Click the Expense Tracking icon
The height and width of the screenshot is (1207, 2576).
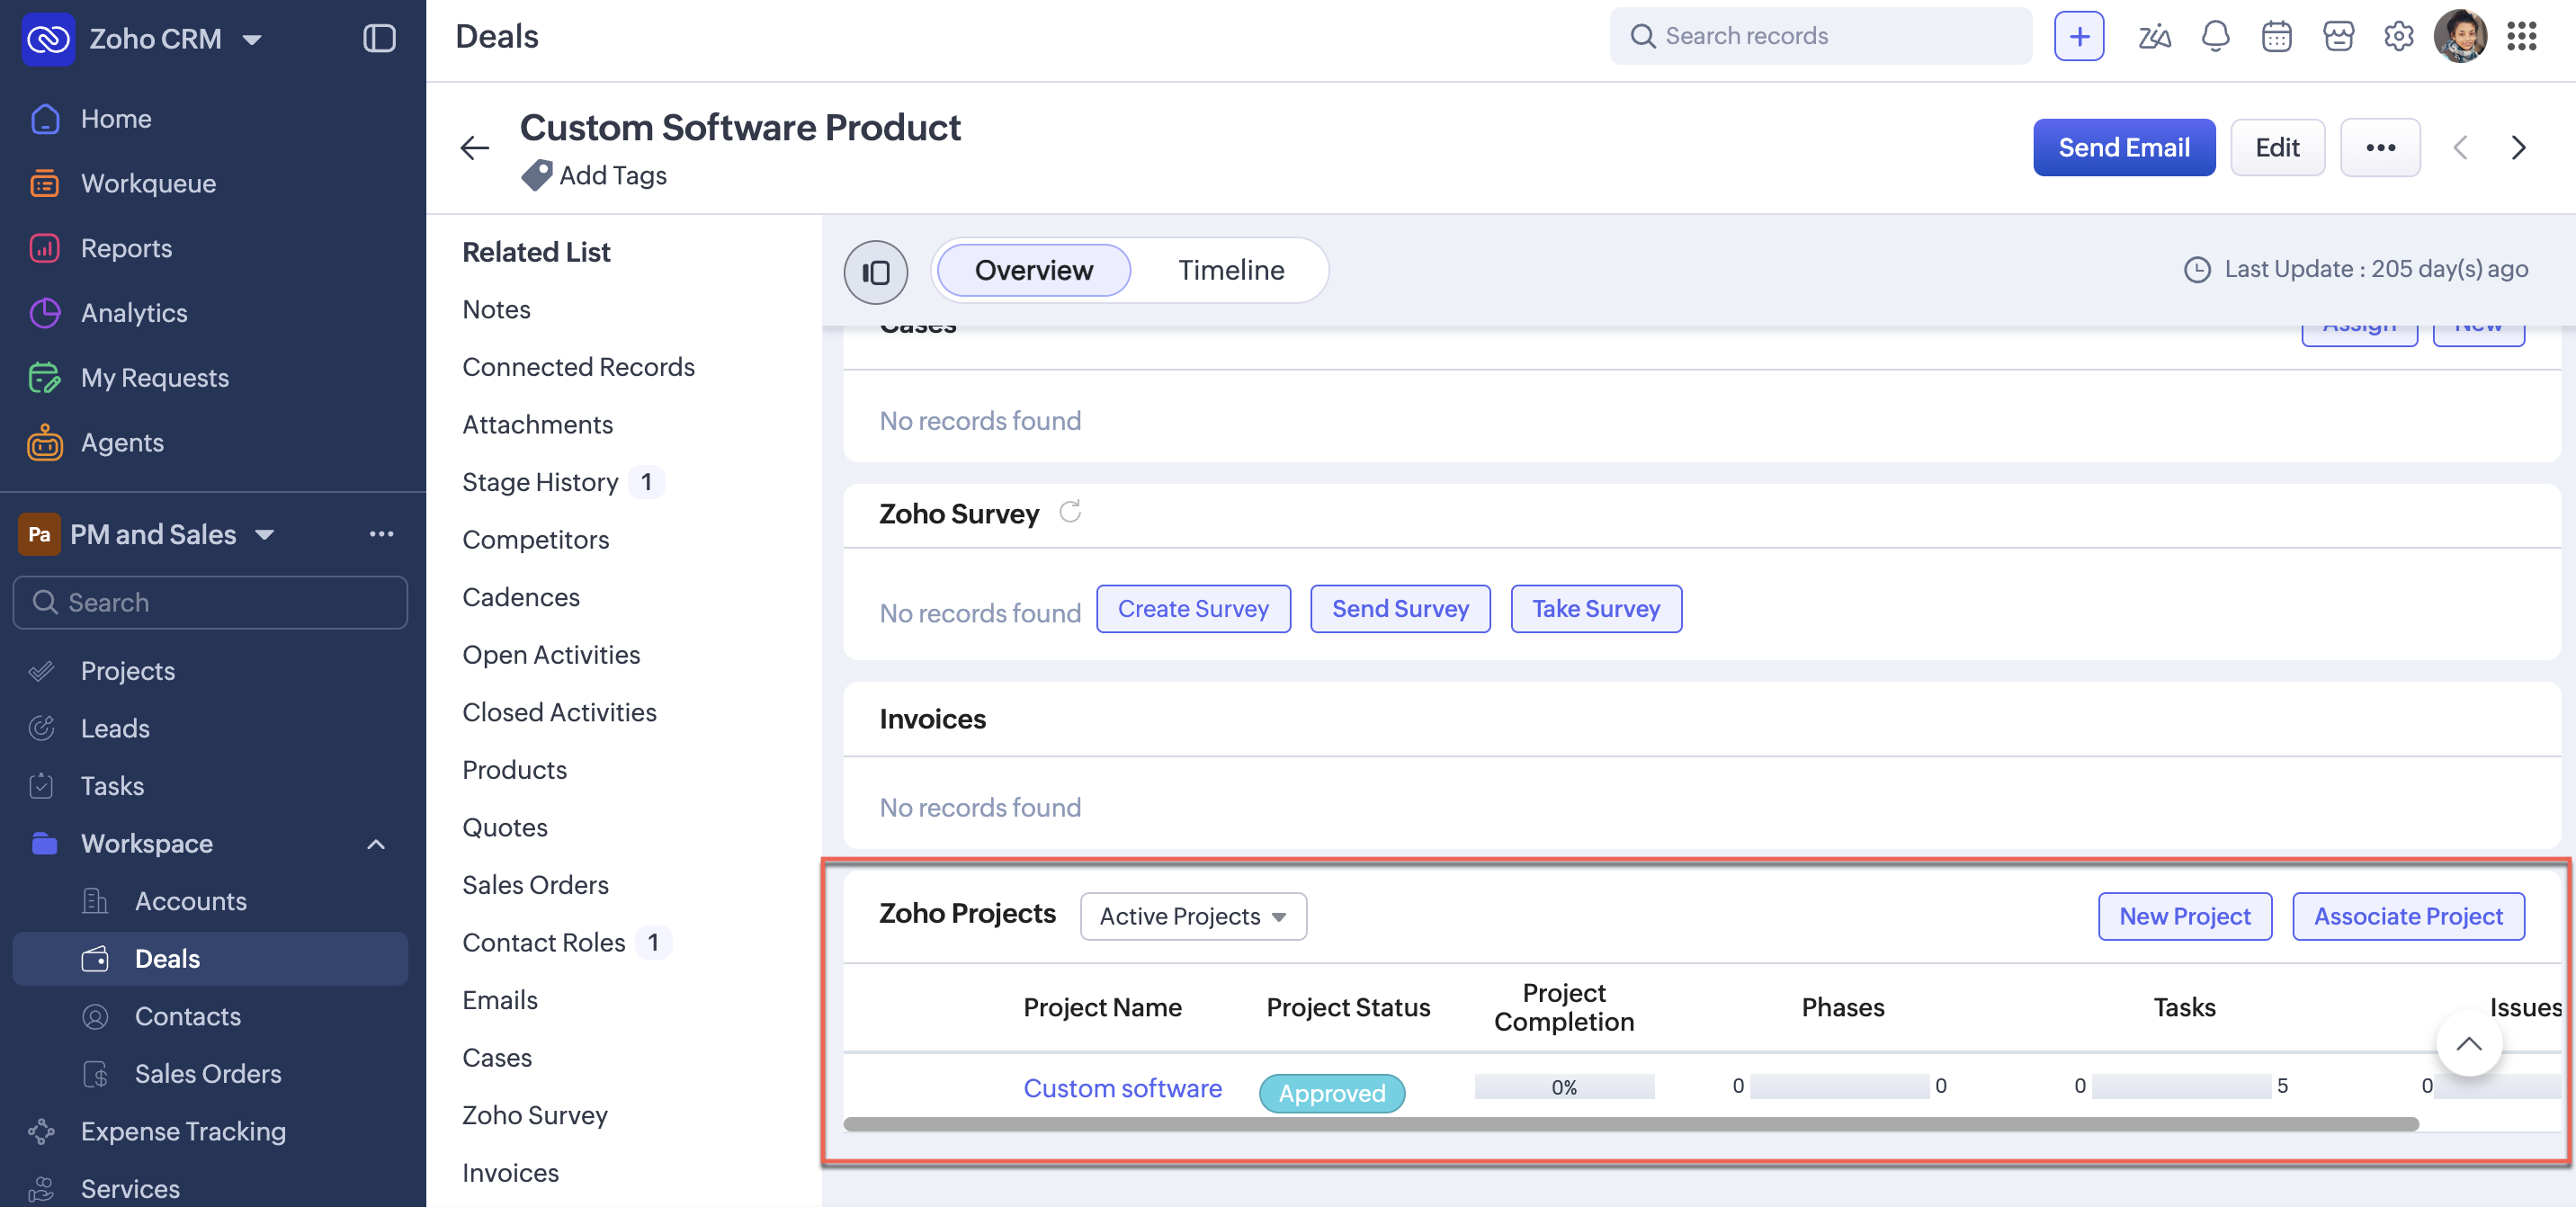pos(41,1131)
